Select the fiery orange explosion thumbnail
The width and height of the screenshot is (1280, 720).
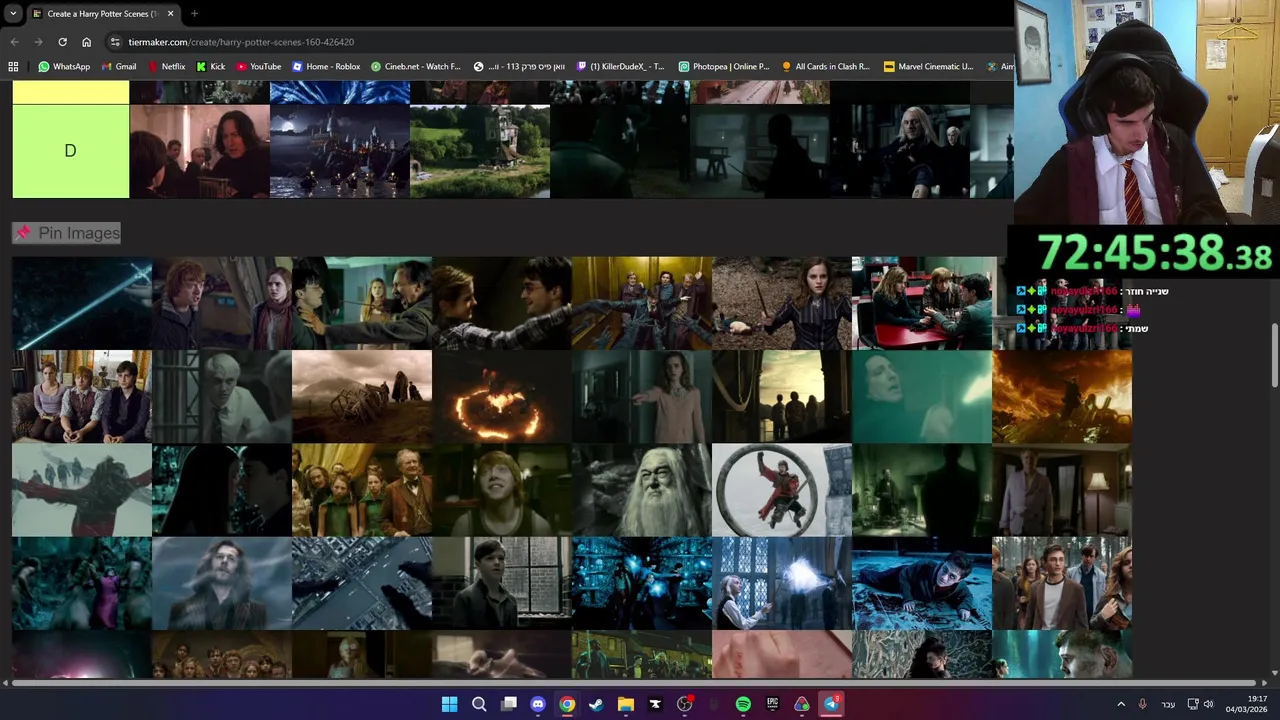[1062, 397]
